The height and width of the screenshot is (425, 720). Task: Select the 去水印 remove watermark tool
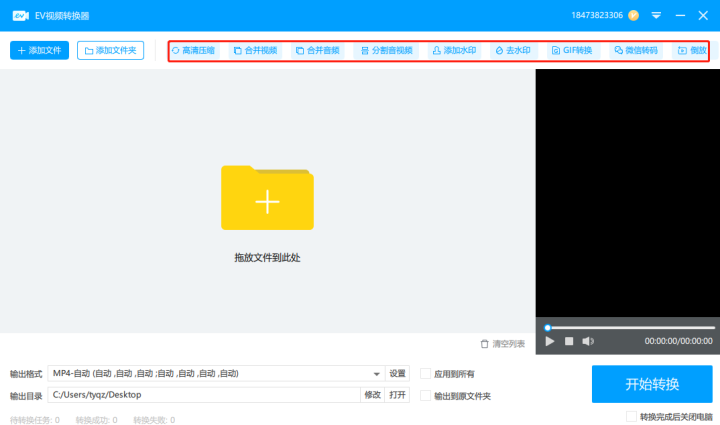pyautogui.click(x=513, y=50)
